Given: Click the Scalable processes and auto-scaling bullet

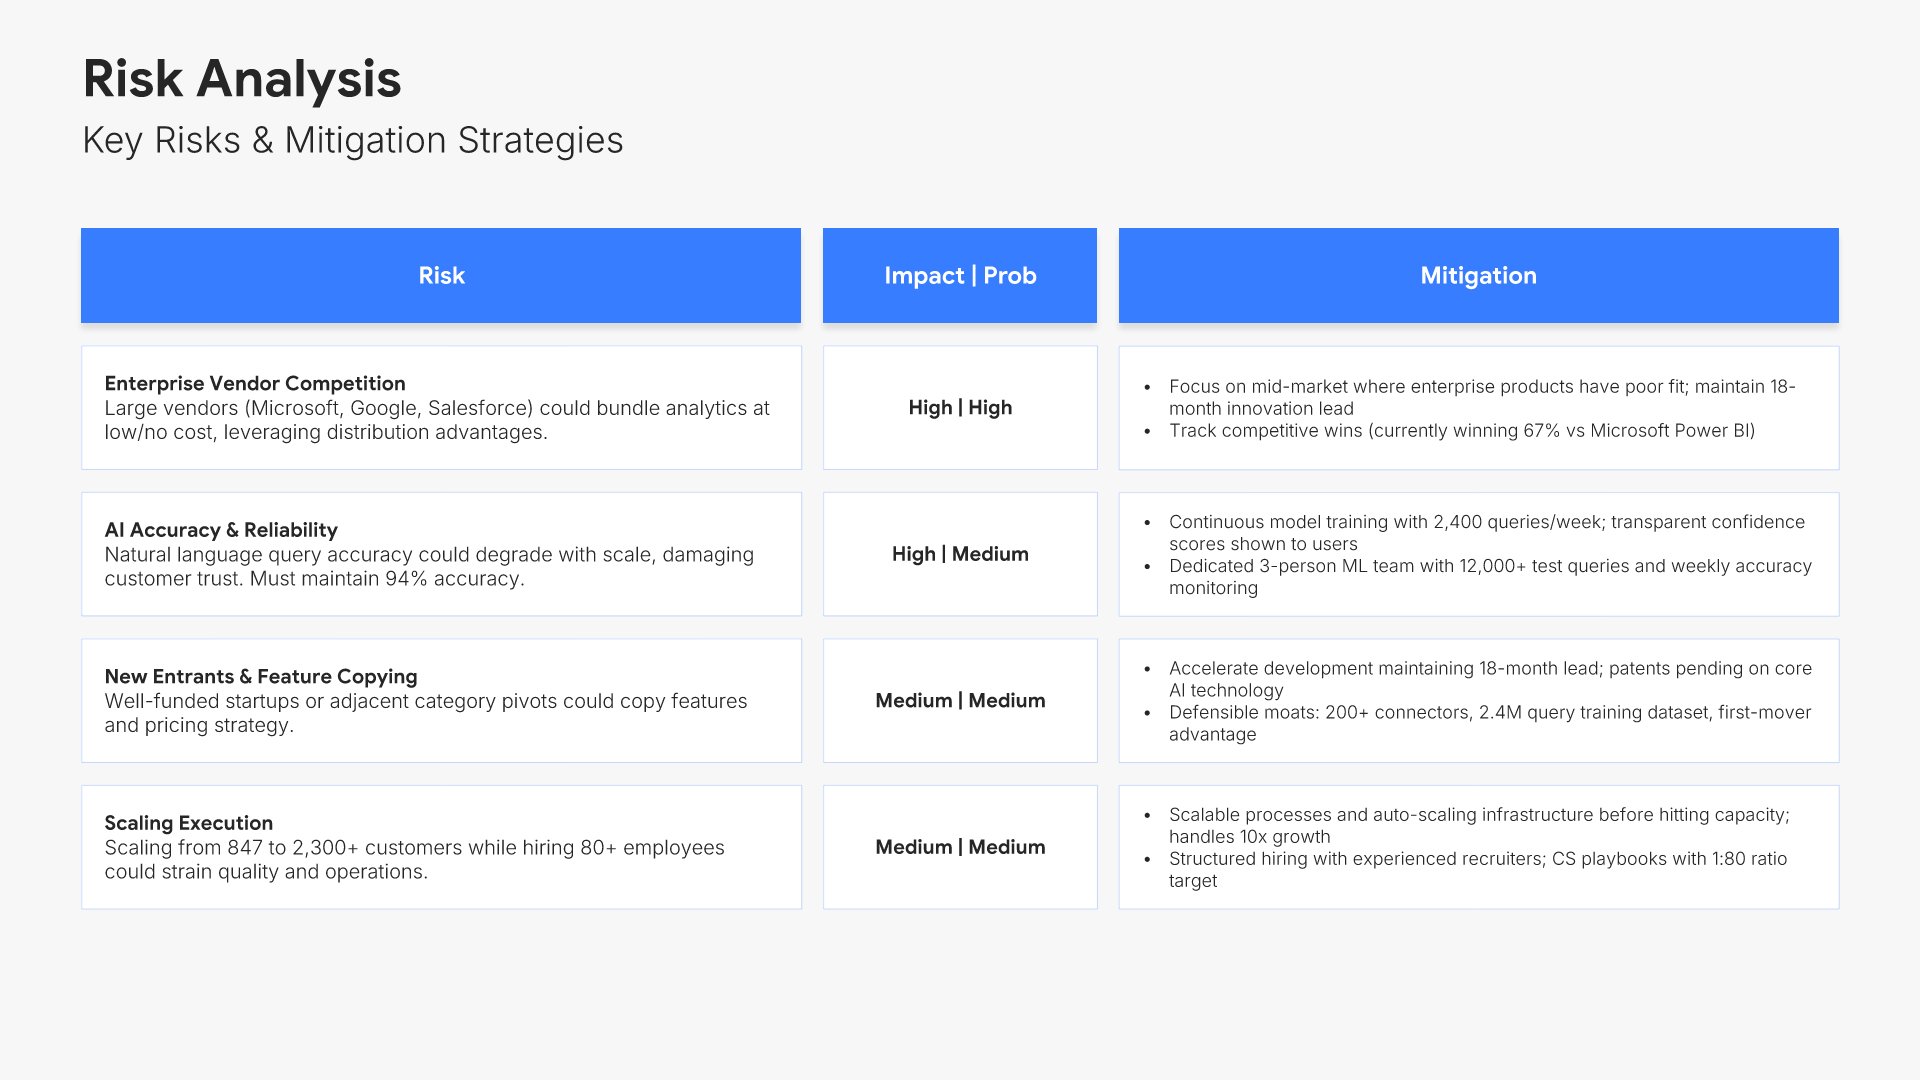Looking at the screenshot, I should coord(1478,825).
